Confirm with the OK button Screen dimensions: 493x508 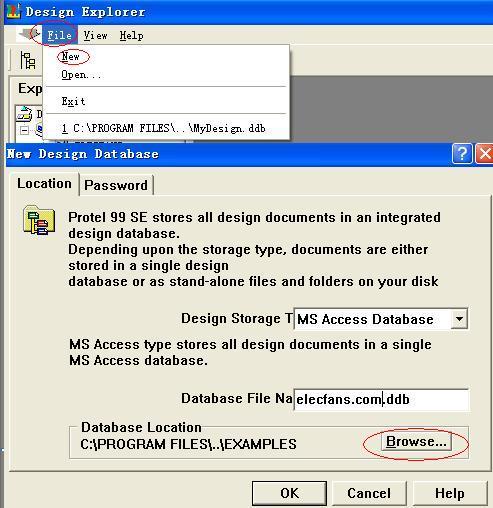coord(289,493)
